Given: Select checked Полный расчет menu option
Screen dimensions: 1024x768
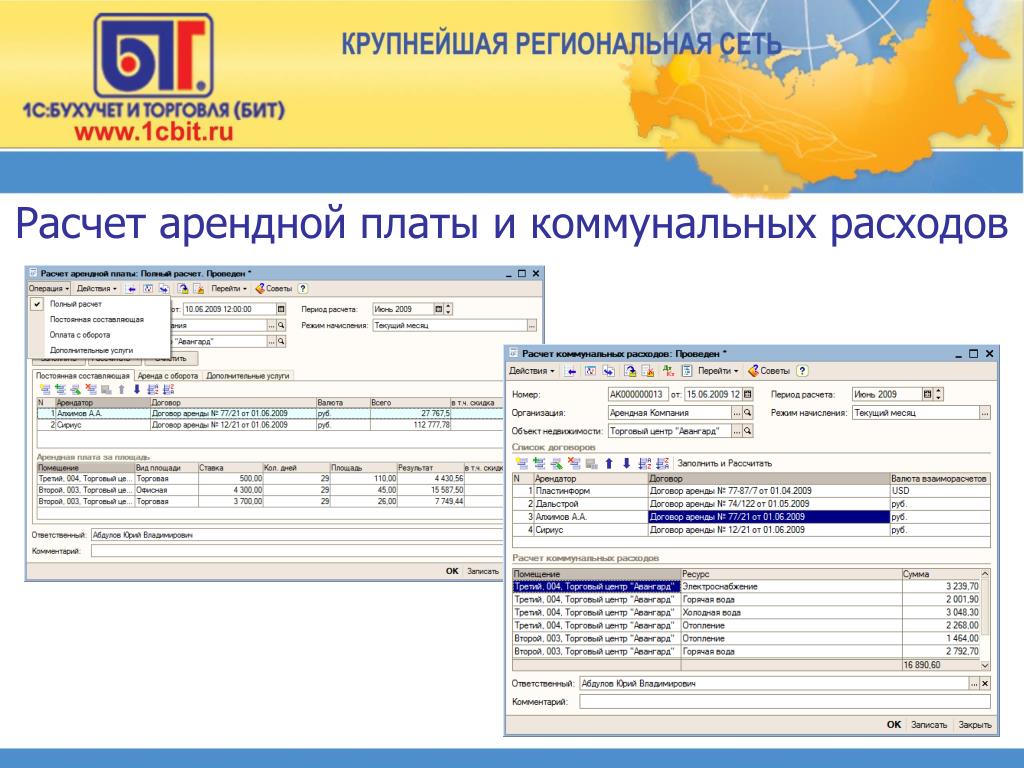Looking at the screenshot, I should point(75,304).
